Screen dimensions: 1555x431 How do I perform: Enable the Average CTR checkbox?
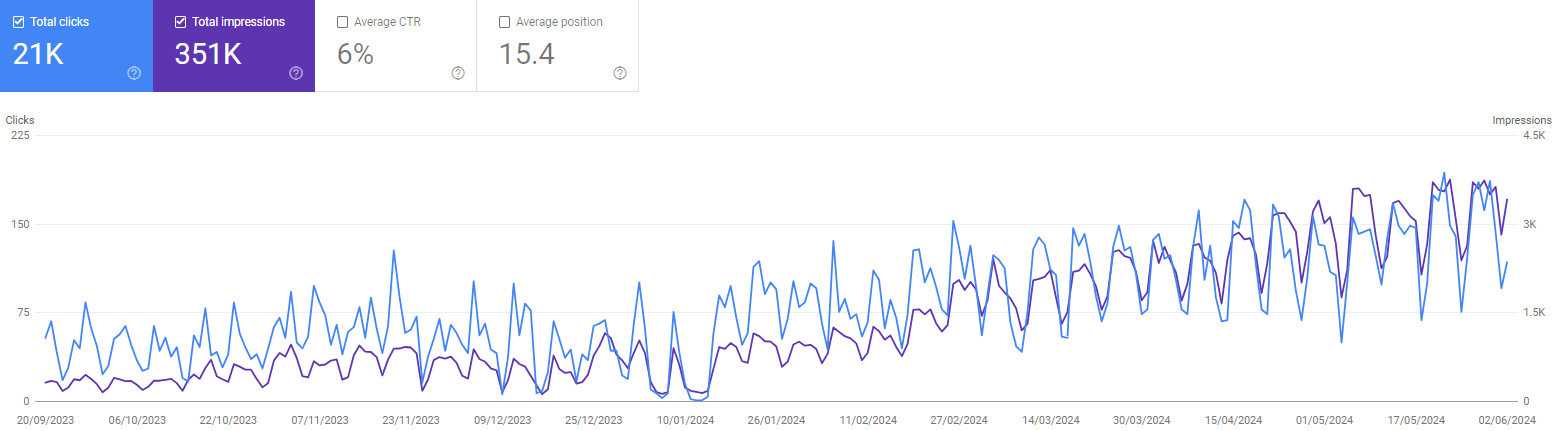pyautogui.click(x=343, y=22)
